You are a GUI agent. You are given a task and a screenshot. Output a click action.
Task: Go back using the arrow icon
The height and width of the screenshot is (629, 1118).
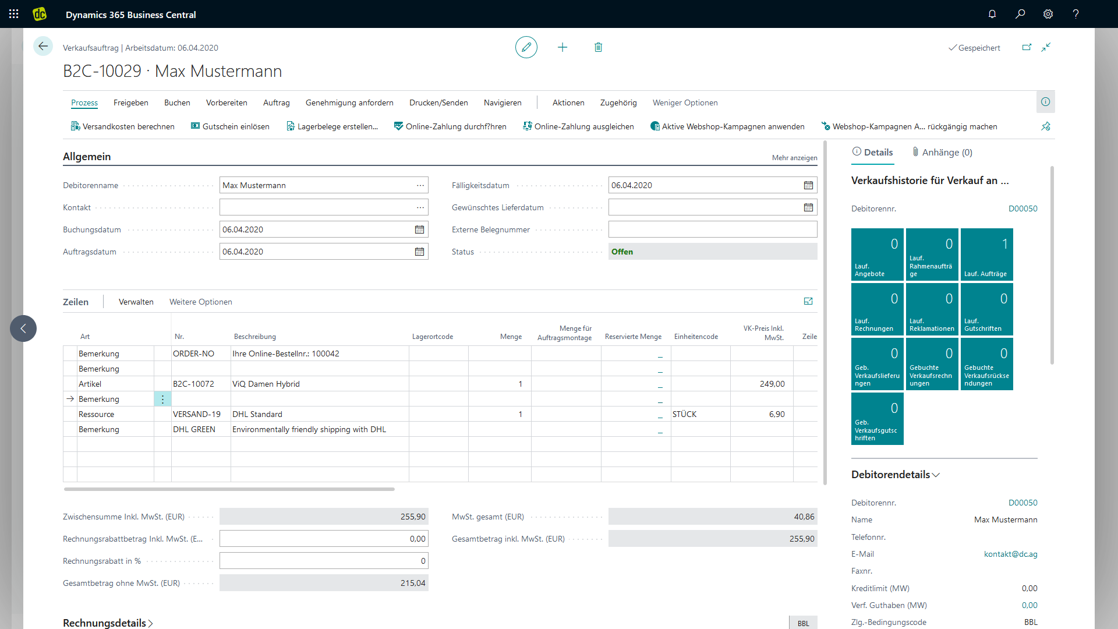pyautogui.click(x=43, y=46)
